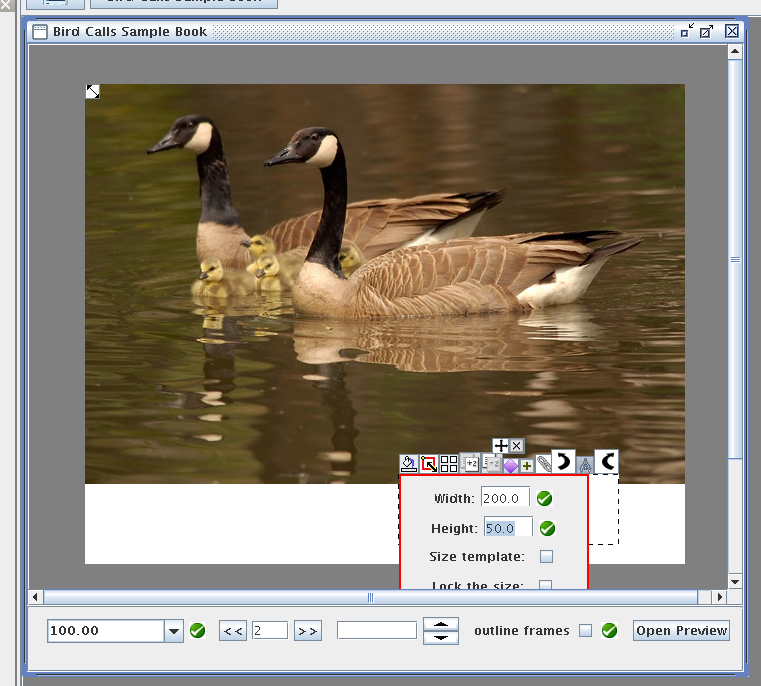761x686 pixels.
Task: Go to previous page with << button
Action: (233, 631)
